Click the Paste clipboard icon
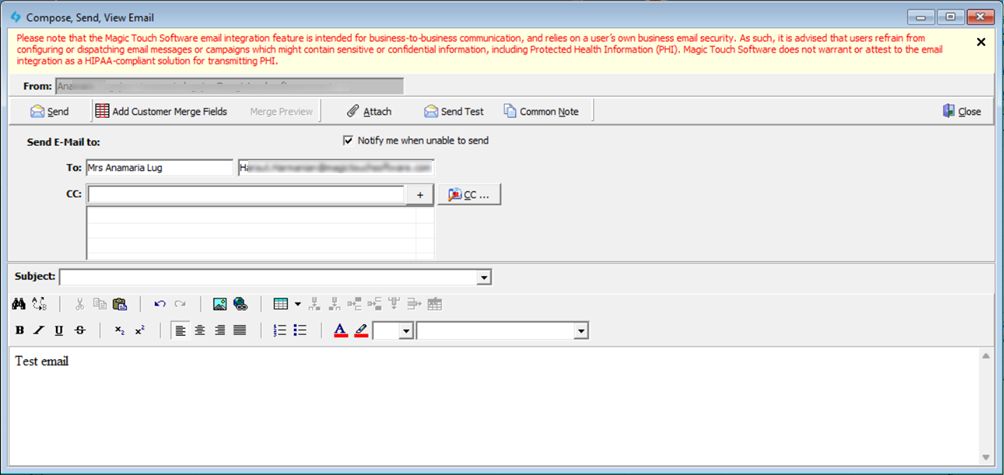Viewport: 1004px width, 475px height. tap(120, 304)
